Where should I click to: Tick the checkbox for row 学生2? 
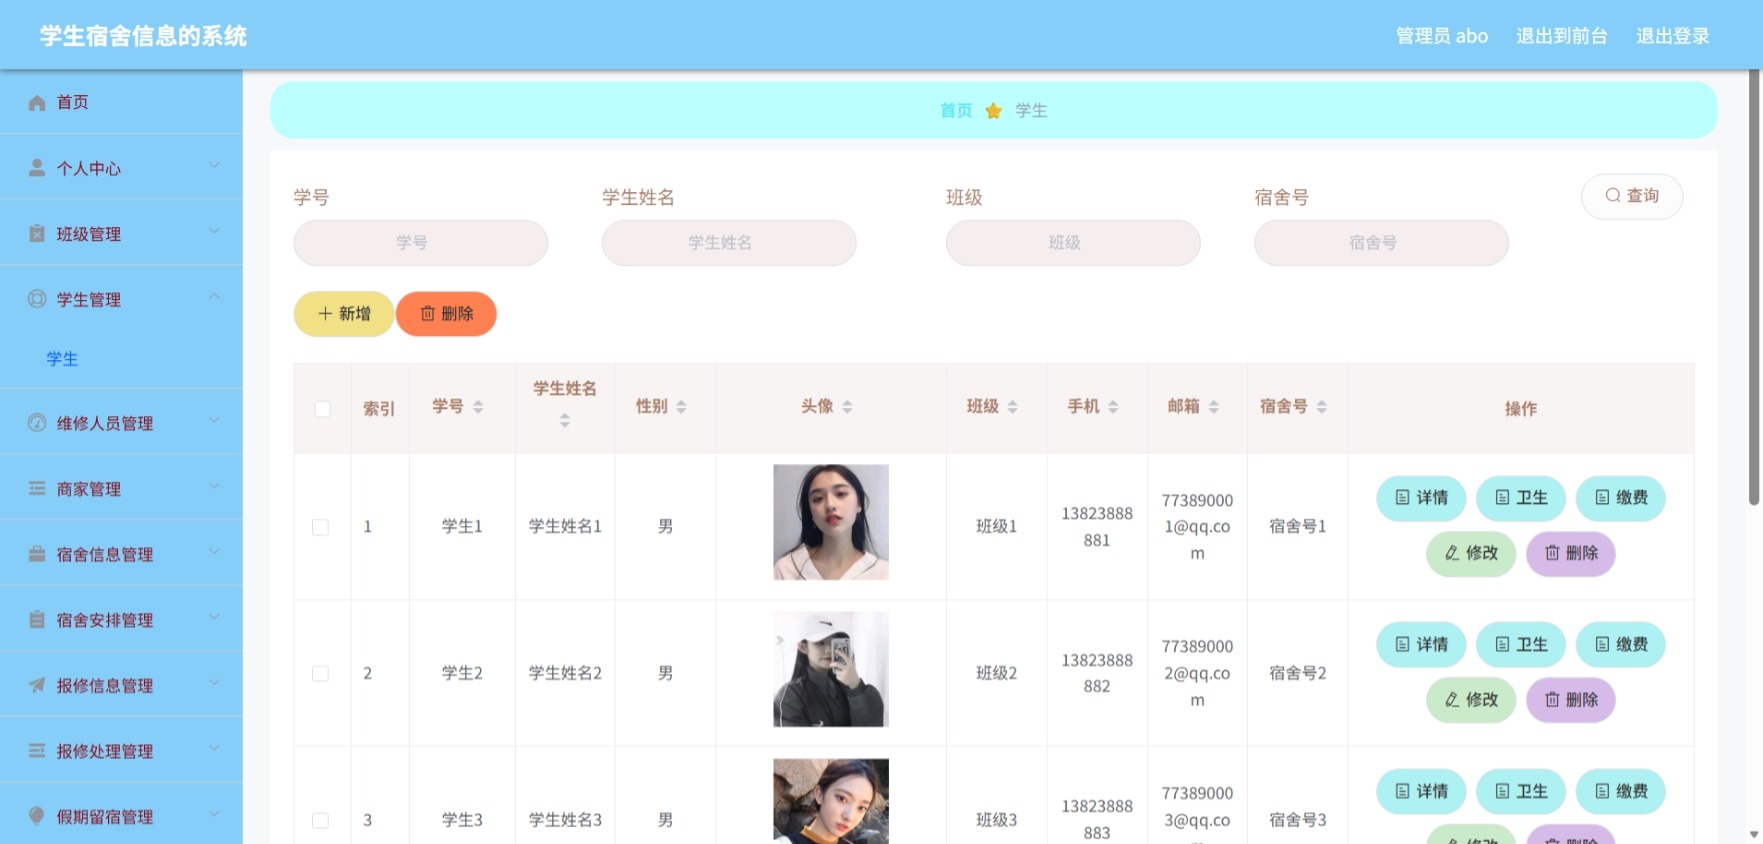(320, 674)
